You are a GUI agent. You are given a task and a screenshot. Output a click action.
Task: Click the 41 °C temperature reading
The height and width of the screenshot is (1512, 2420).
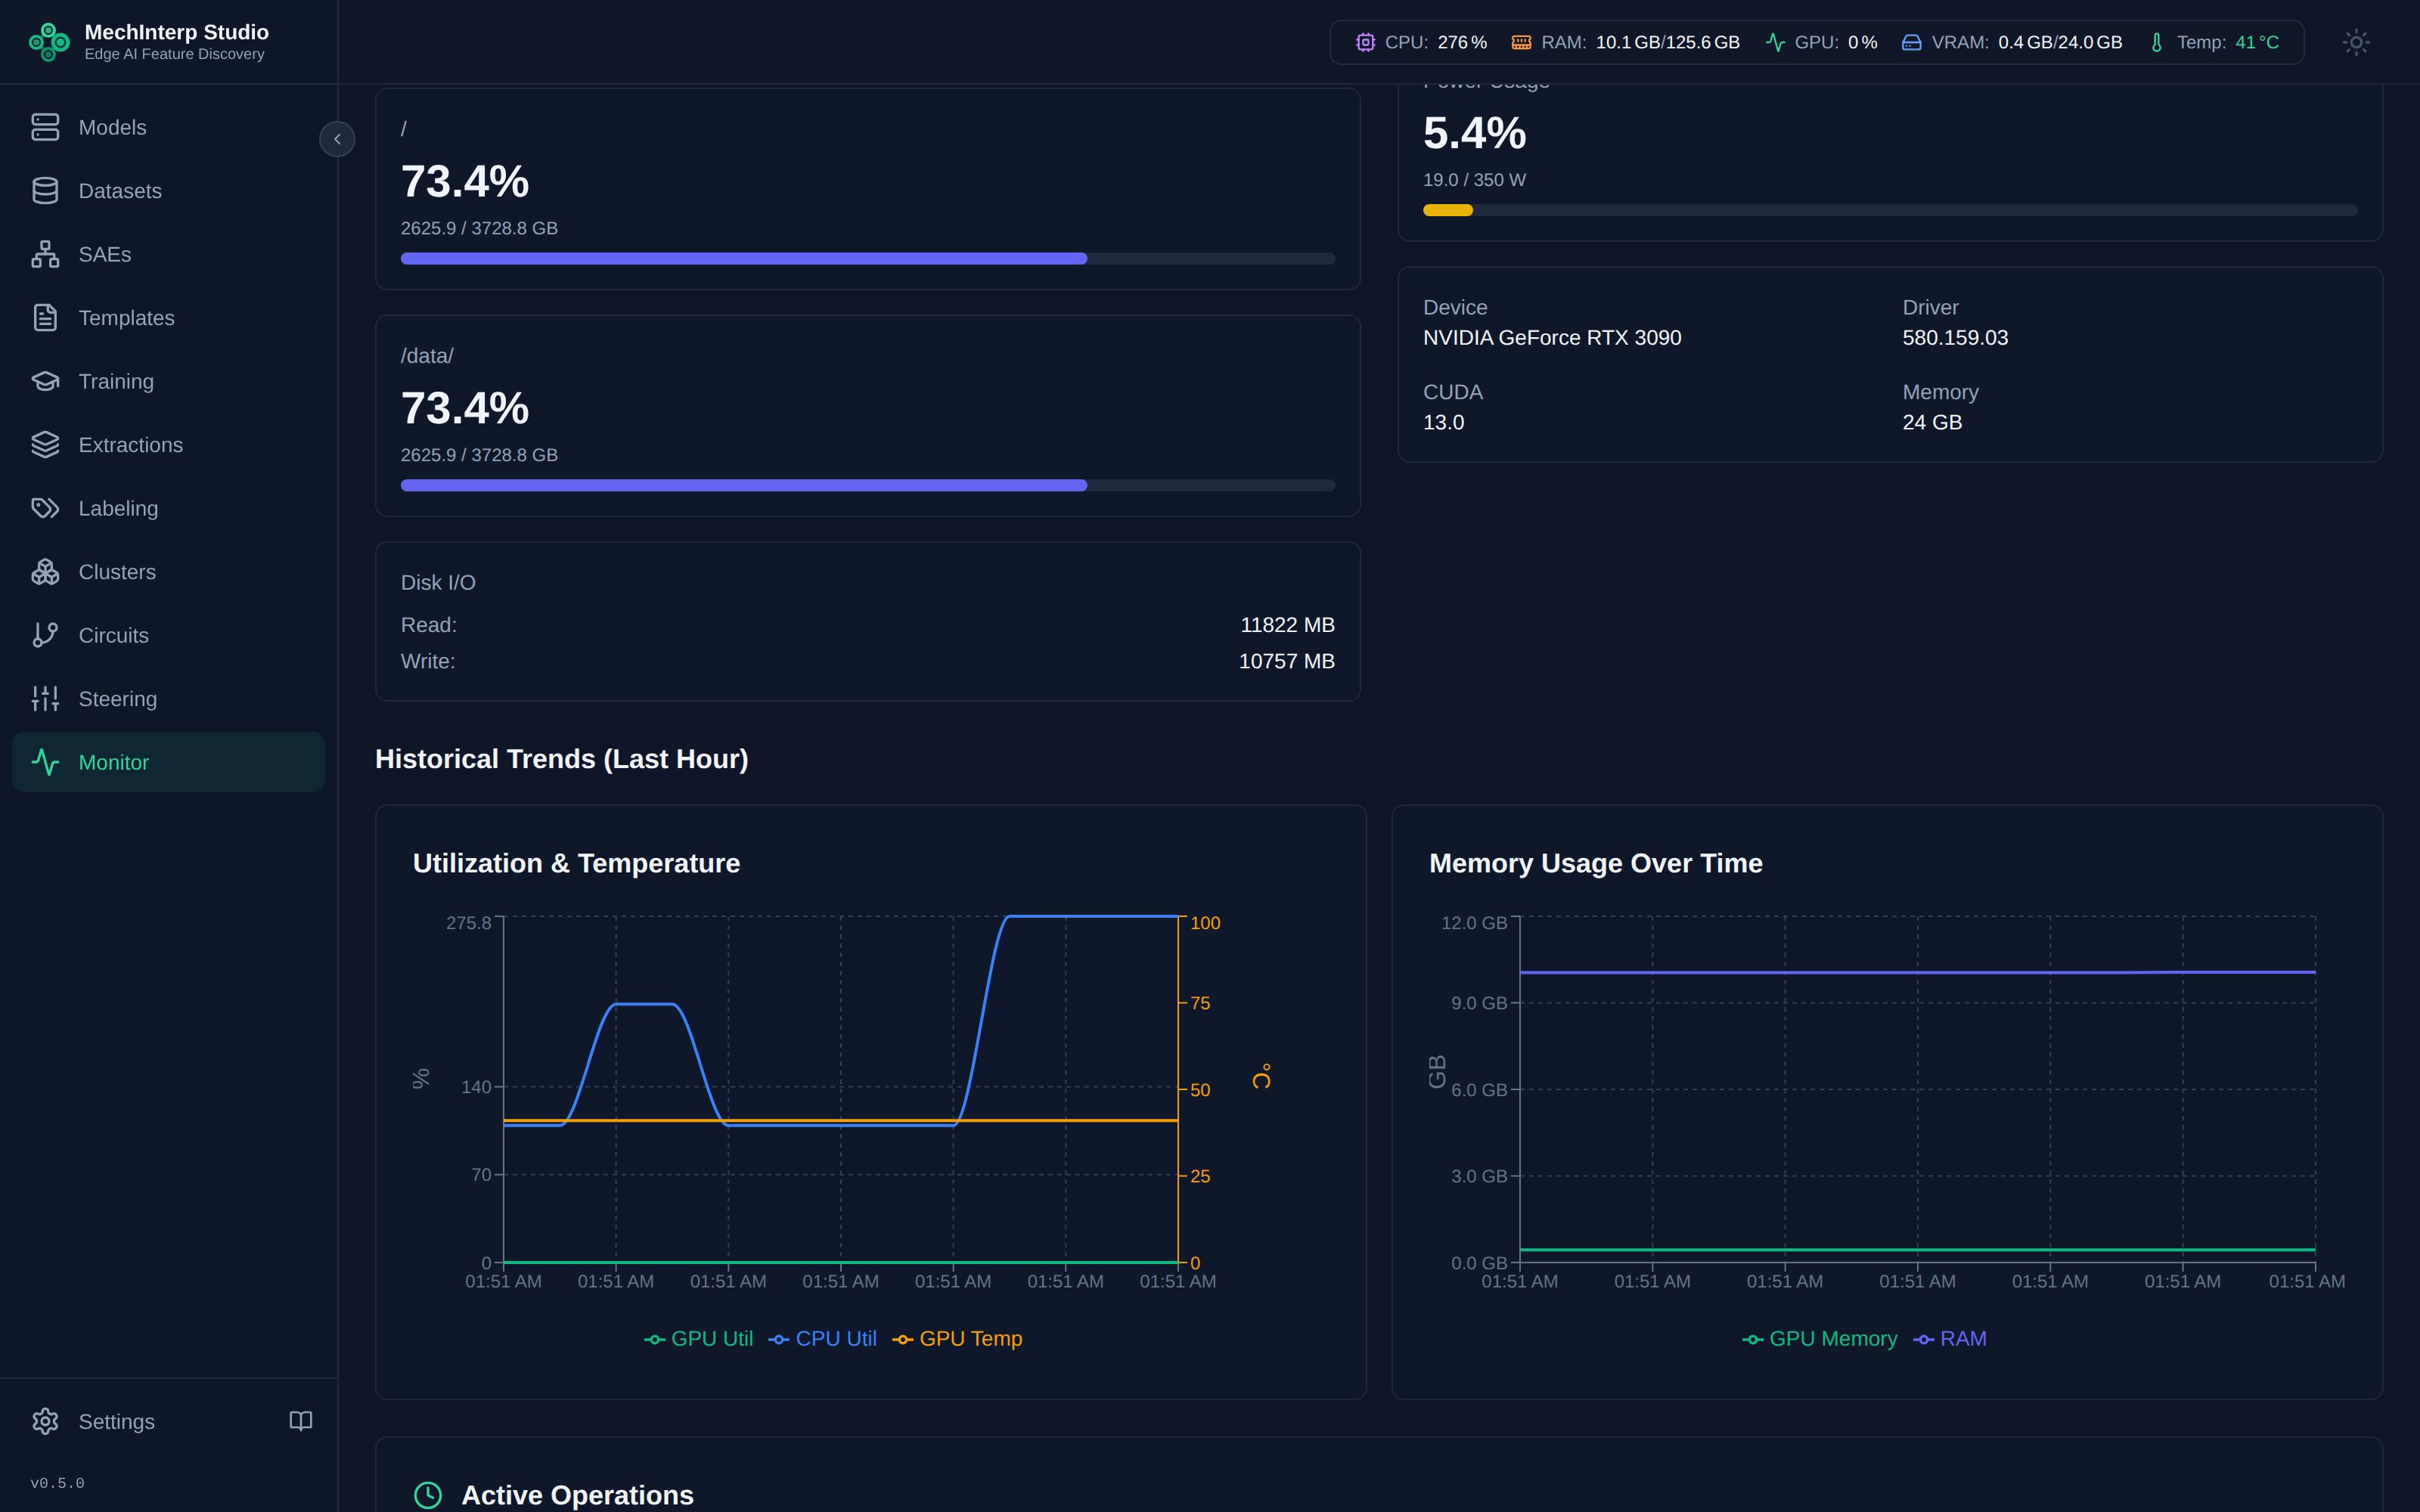pos(2257,42)
